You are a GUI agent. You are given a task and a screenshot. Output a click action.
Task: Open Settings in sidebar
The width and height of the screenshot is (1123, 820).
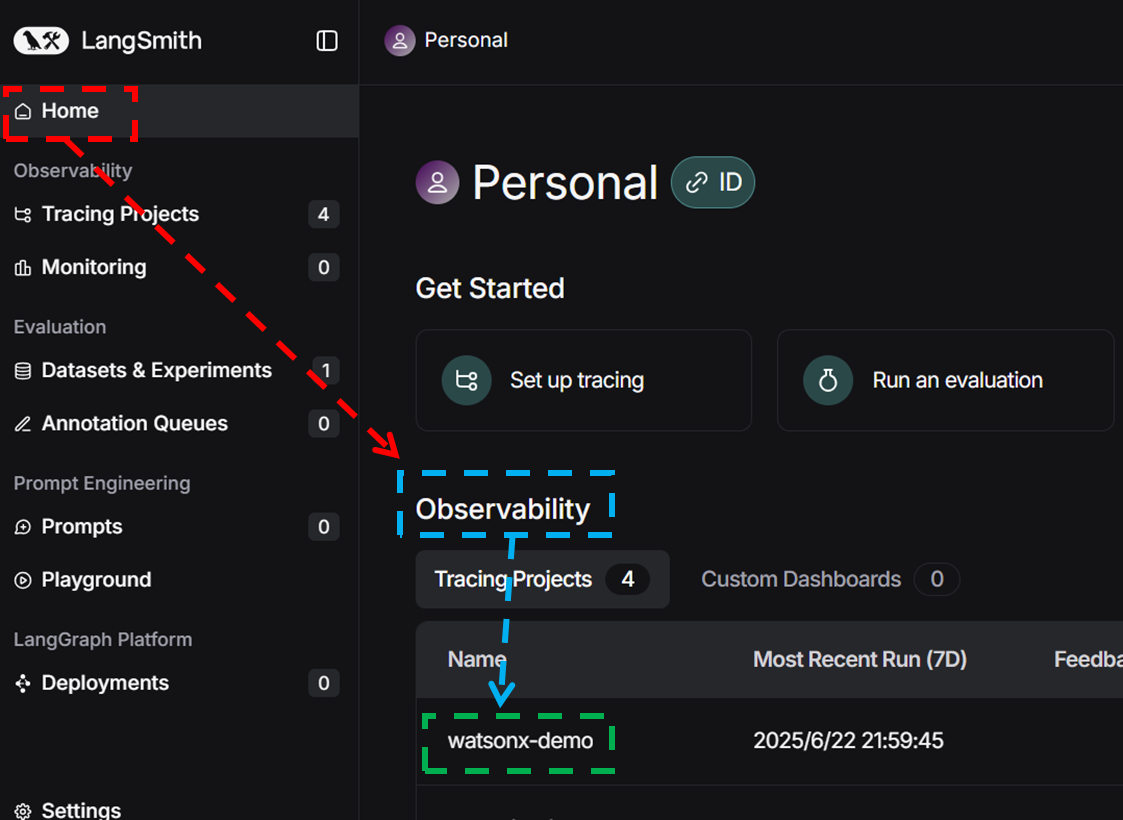tap(179, 810)
